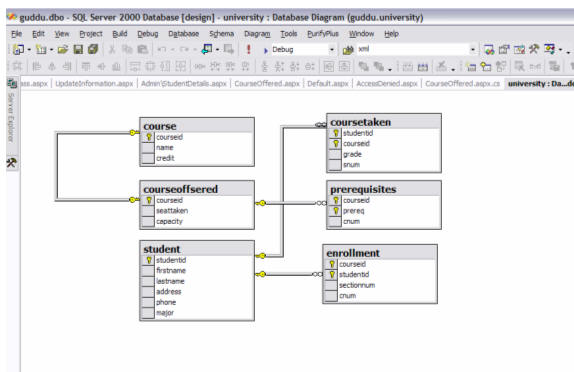The width and height of the screenshot is (574, 372).
Task: Switch to CourseOffered.aspx.cs tab
Action: pos(463,83)
